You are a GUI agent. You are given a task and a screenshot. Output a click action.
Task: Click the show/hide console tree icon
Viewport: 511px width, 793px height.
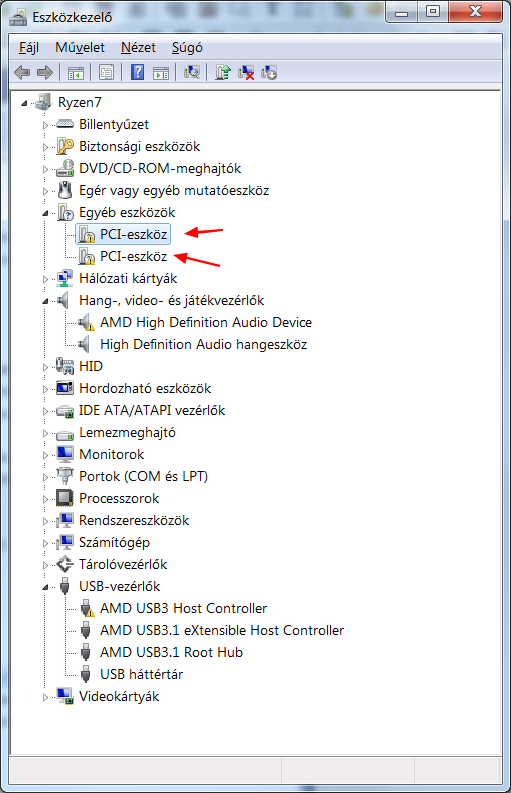pos(76,72)
